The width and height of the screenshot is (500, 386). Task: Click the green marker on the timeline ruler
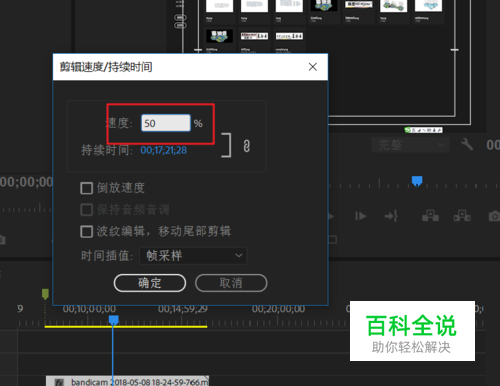[45, 294]
